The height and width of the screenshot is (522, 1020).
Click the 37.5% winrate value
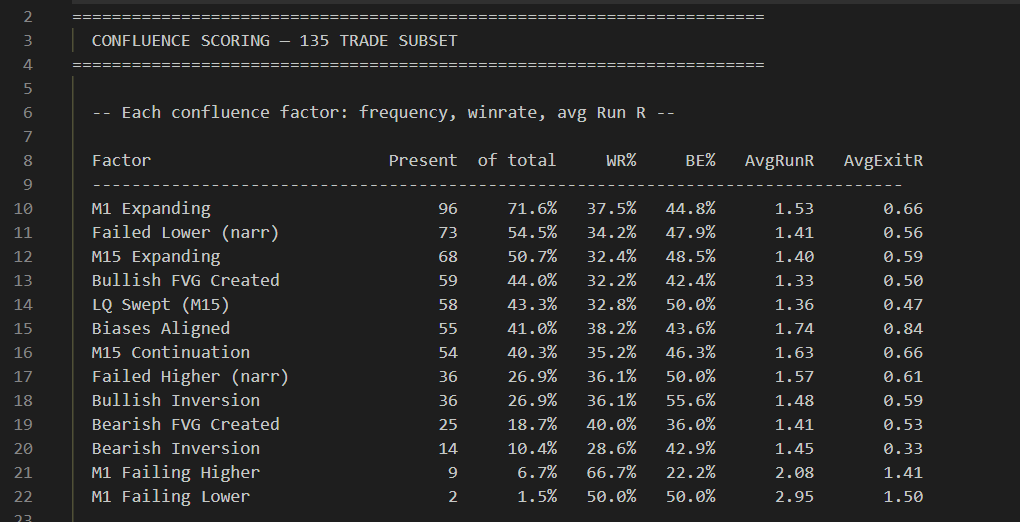coord(611,209)
